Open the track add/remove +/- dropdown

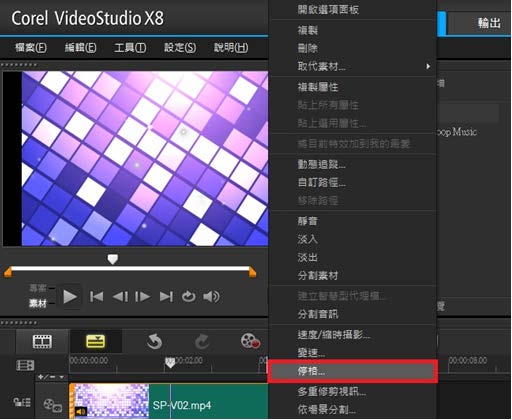coord(51,377)
